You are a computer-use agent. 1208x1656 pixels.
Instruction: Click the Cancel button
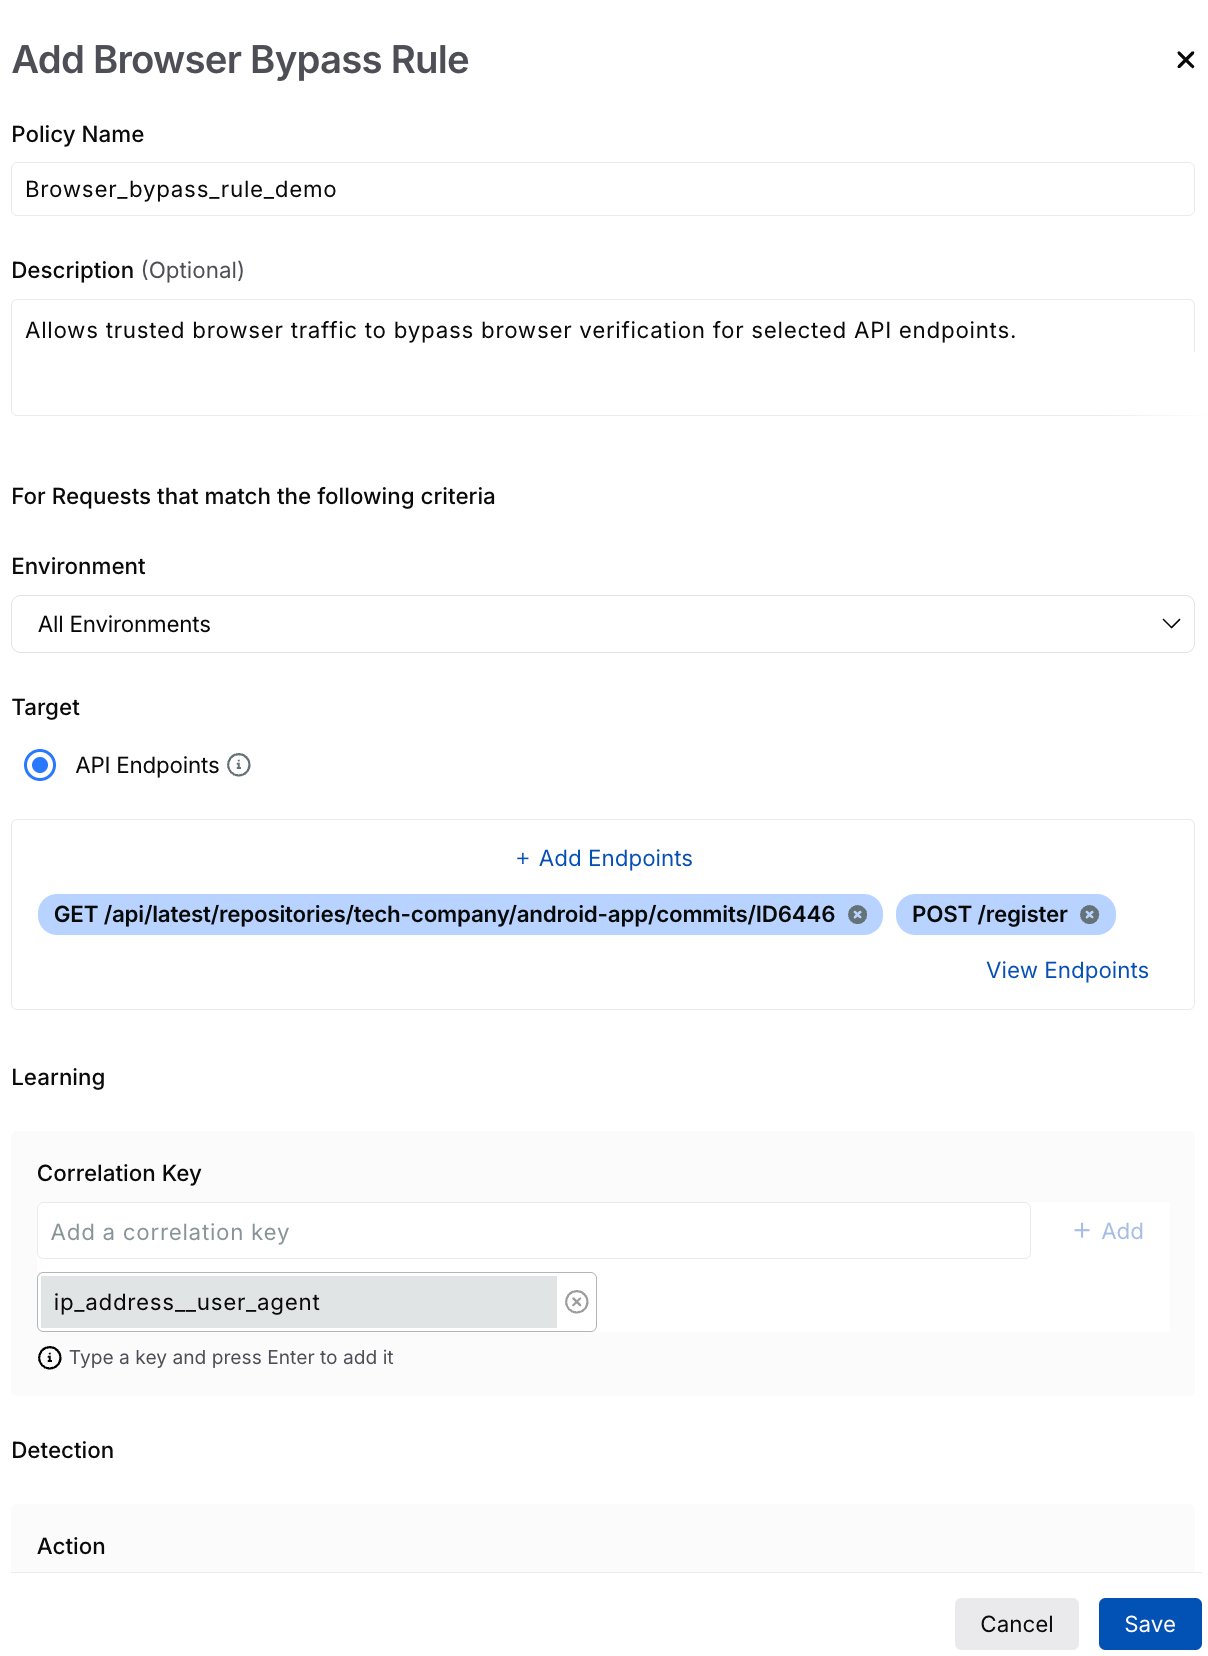tap(1016, 1624)
